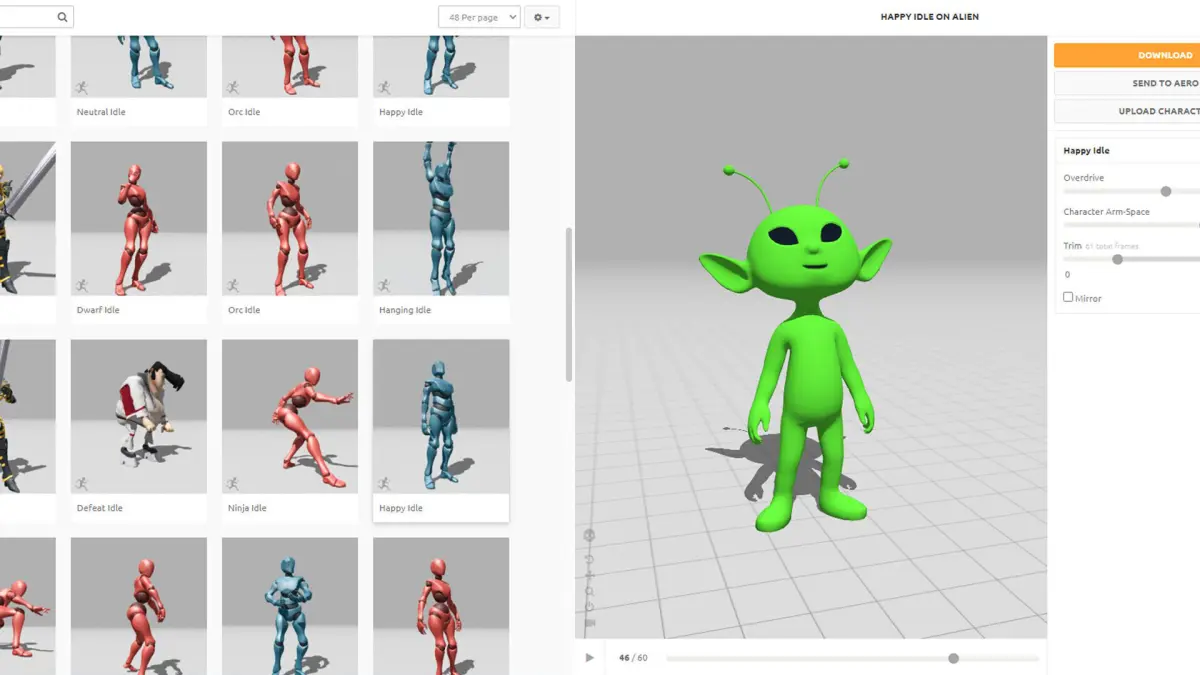Screen dimensions: 1200x675
Task: Select the Dwarf Idle animation thumbnail
Action: tap(139, 218)
